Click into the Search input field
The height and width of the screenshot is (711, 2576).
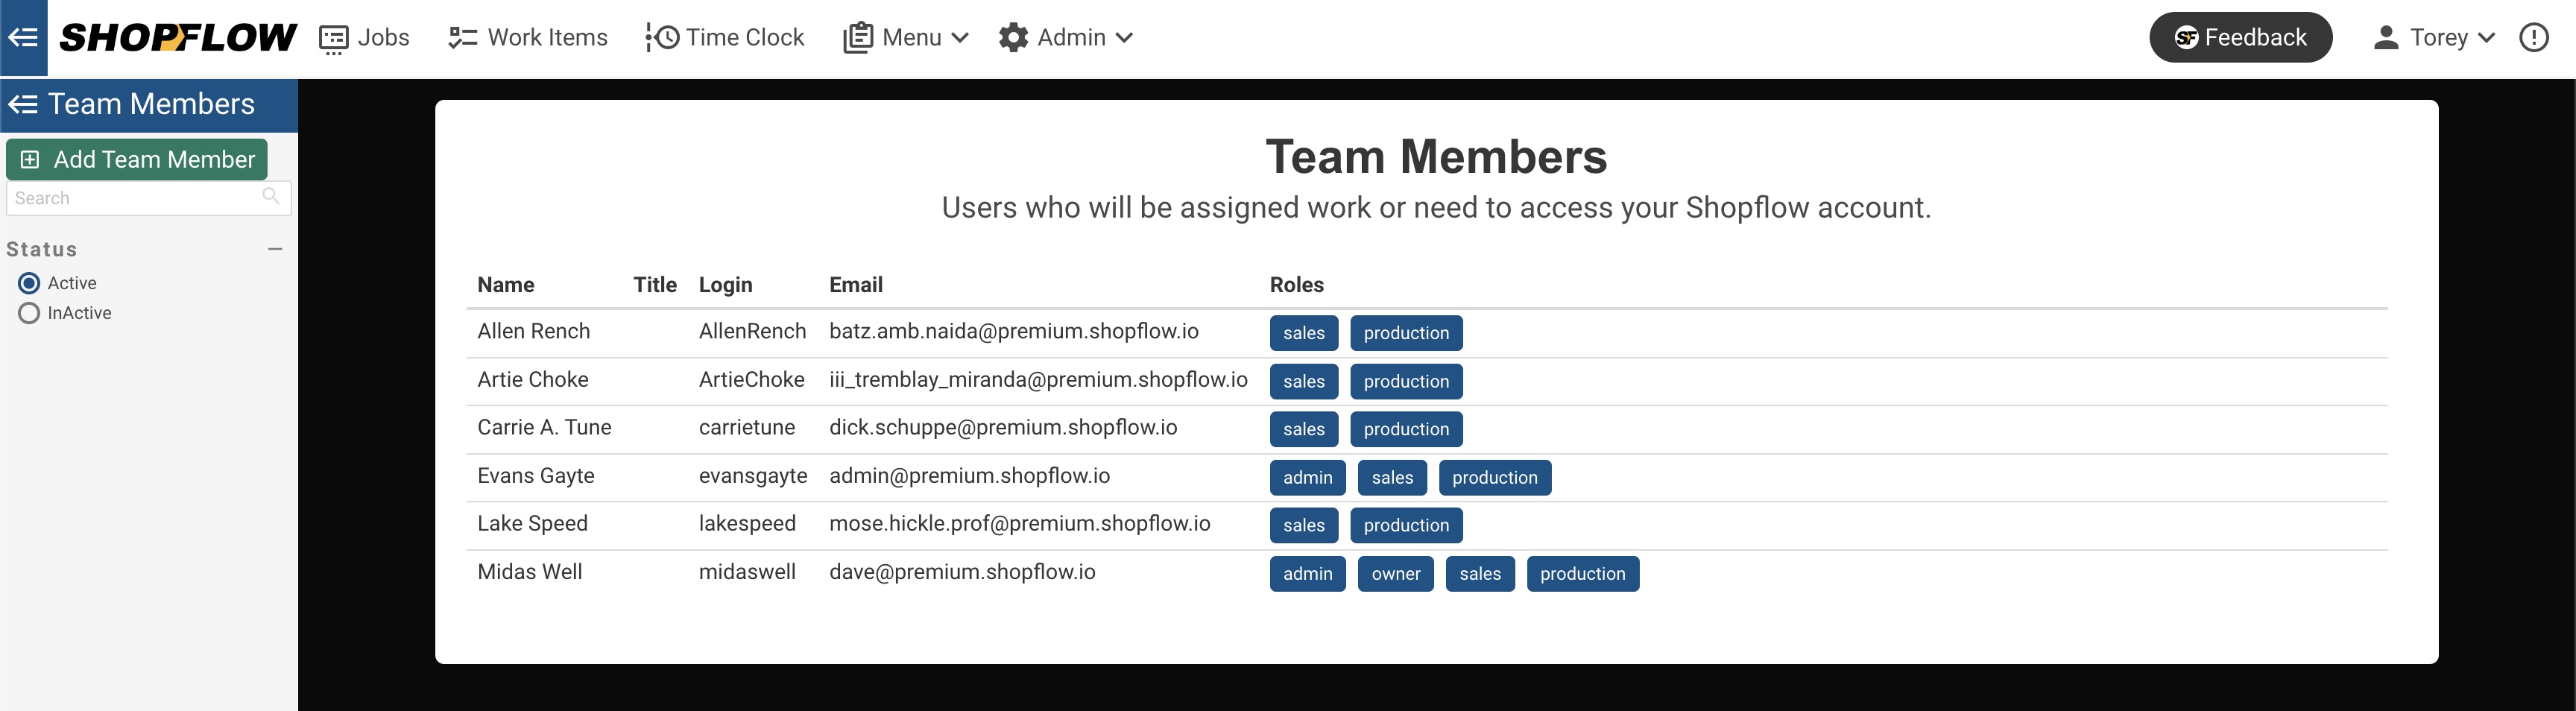pos(135,198)
